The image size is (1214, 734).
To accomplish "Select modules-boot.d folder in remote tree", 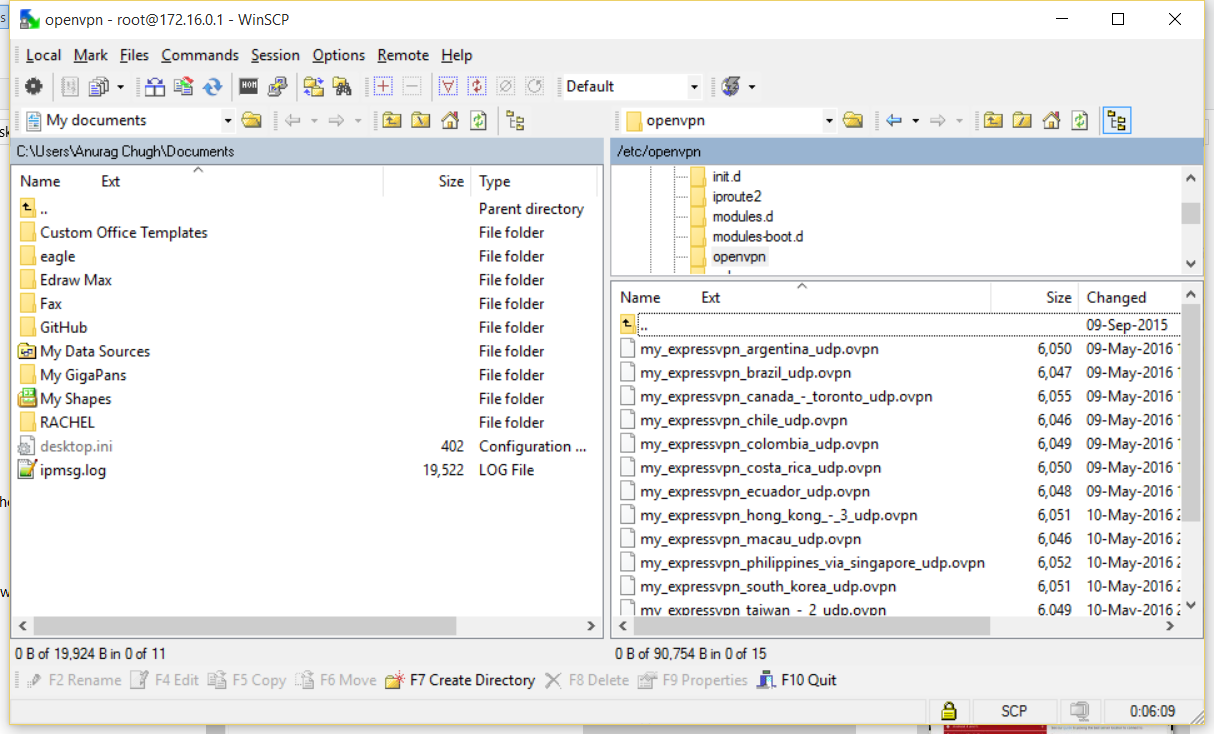I will [x=758, y=236].
